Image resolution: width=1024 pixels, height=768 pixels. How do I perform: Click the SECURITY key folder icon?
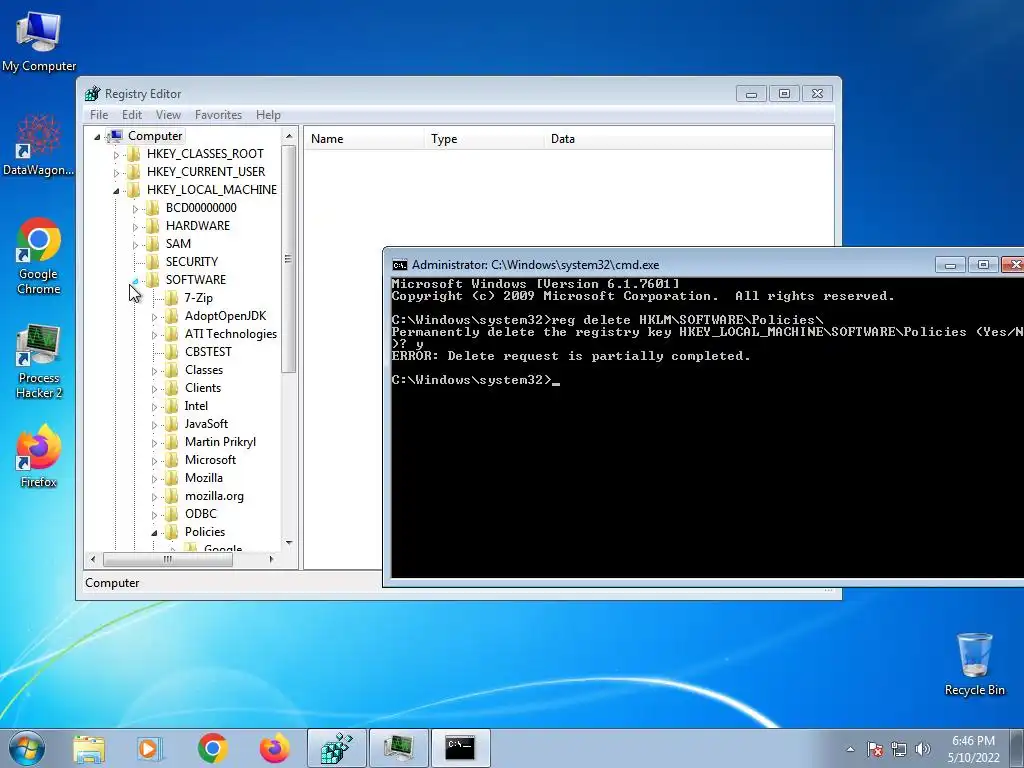(x=152, y=262)
